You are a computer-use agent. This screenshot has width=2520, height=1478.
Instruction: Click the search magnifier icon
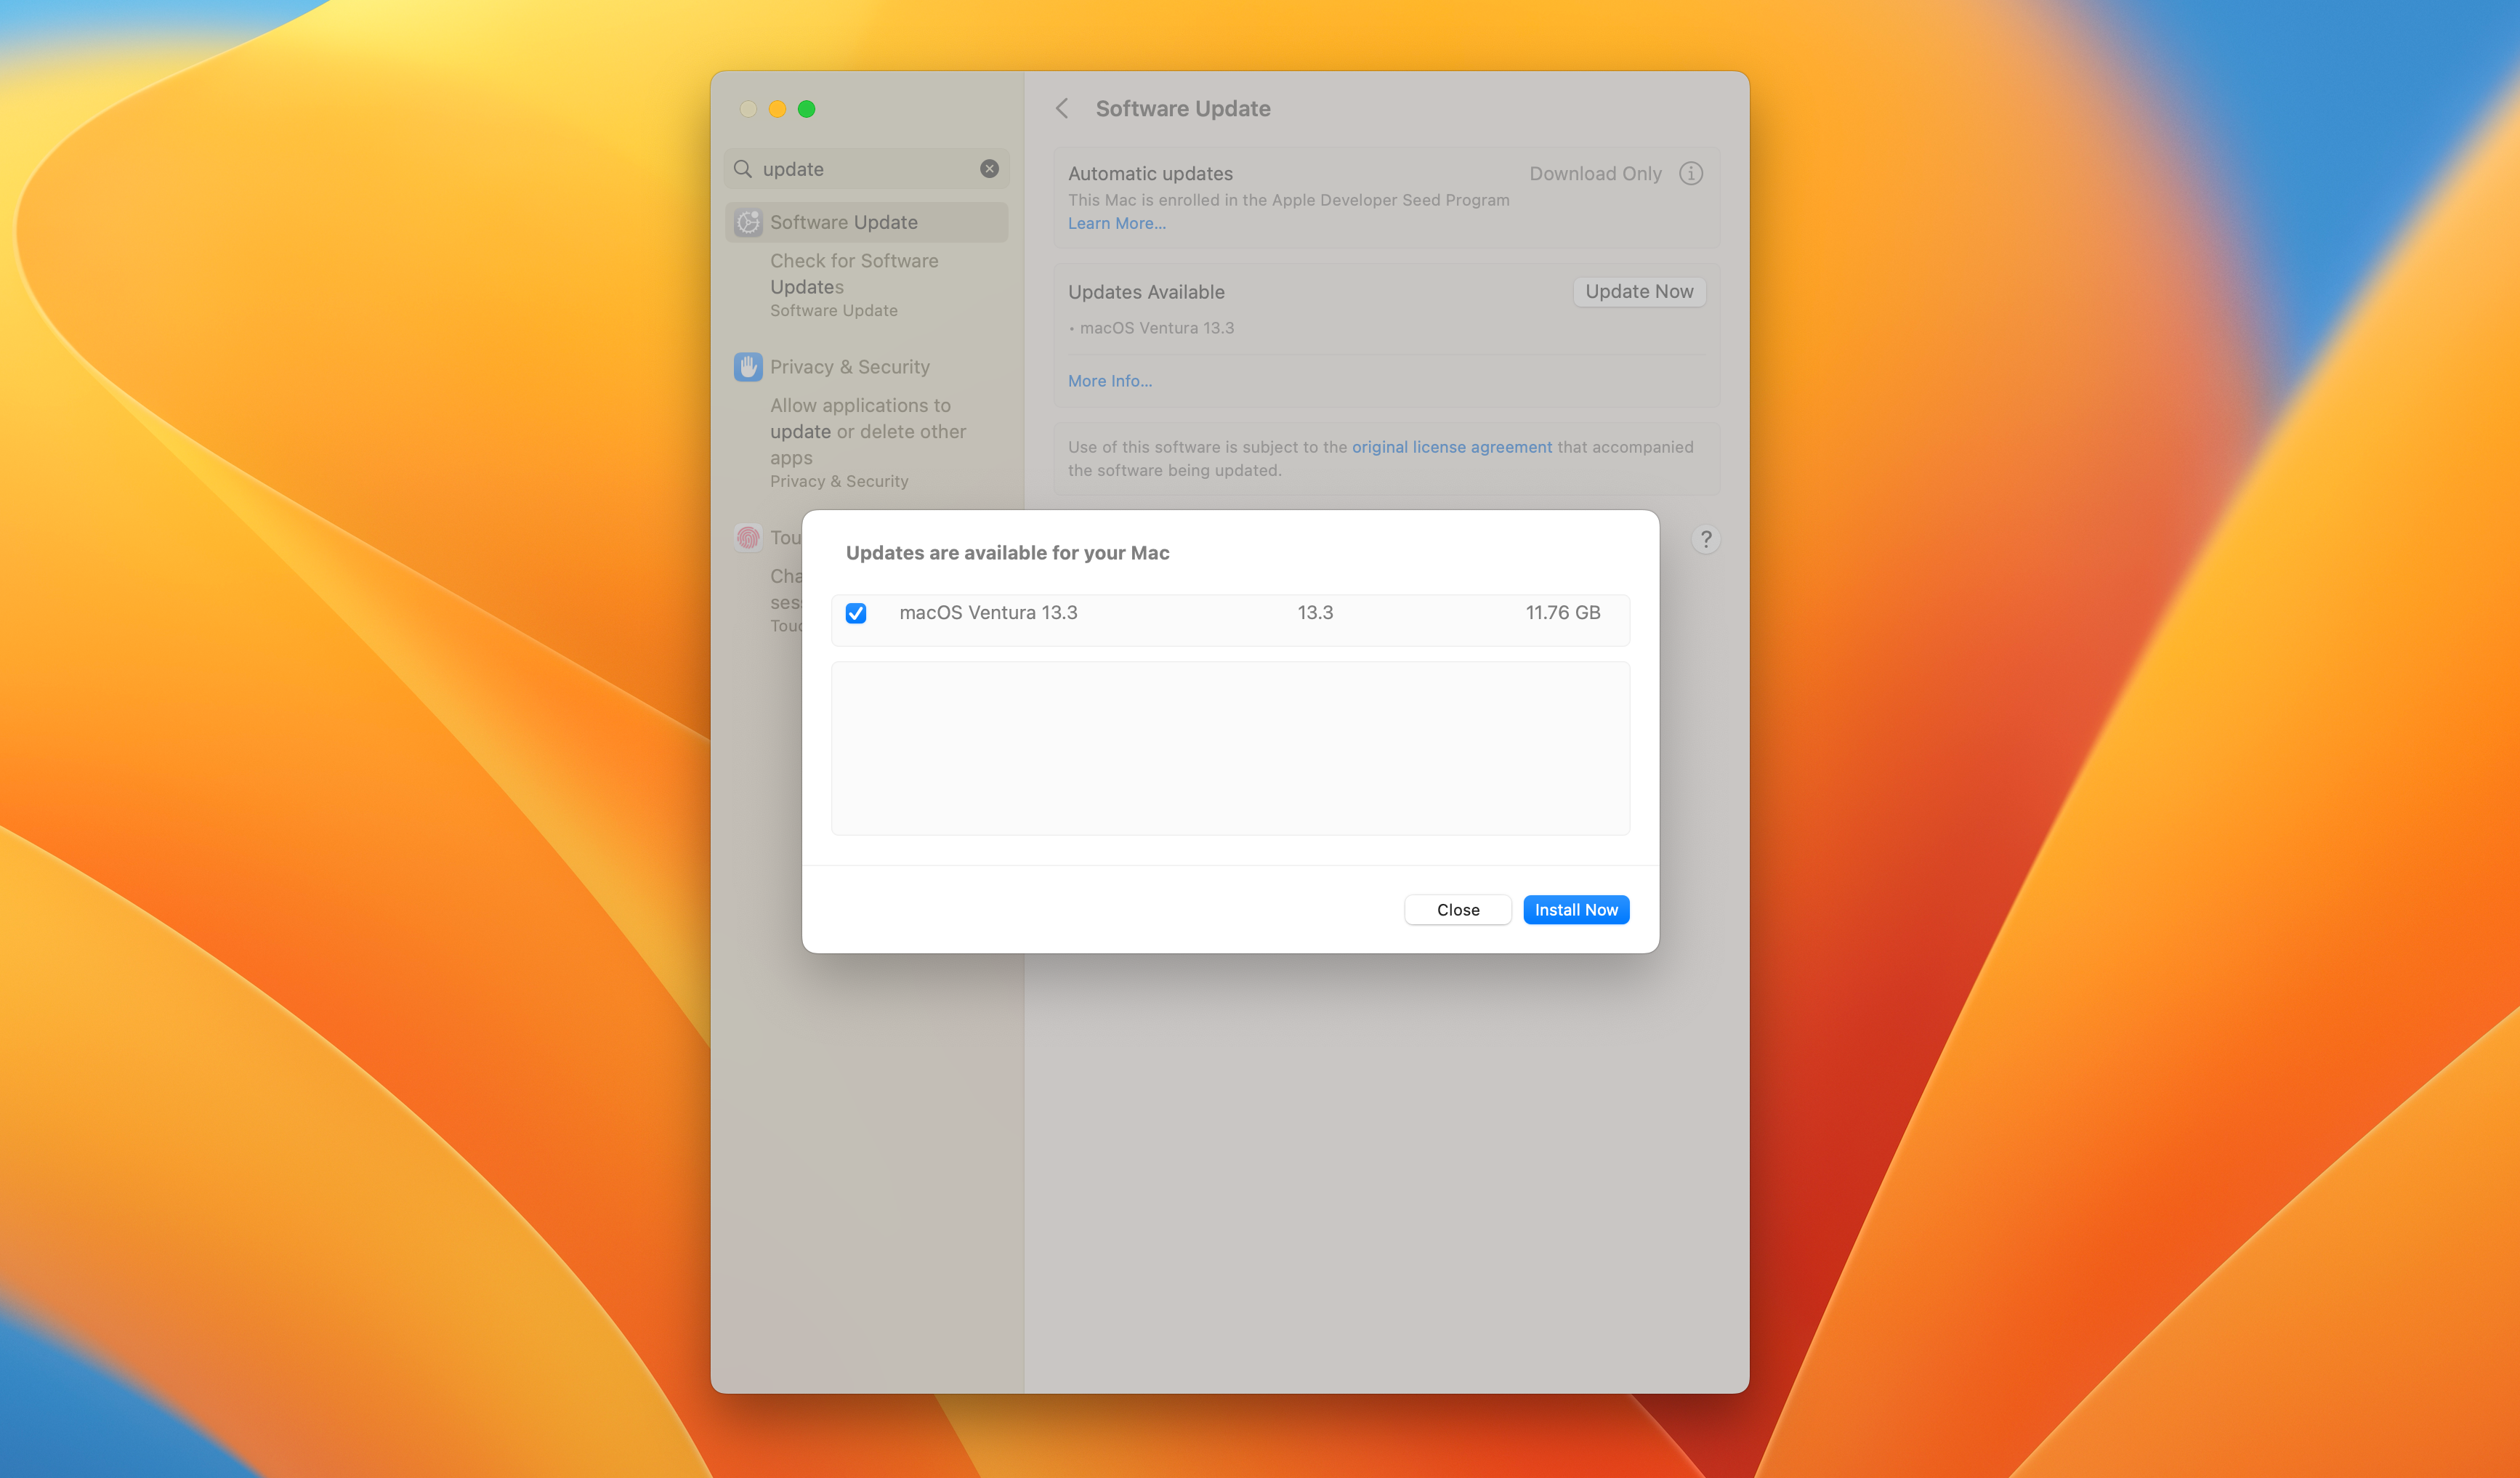pyautogui.click(x=743, y=169)
